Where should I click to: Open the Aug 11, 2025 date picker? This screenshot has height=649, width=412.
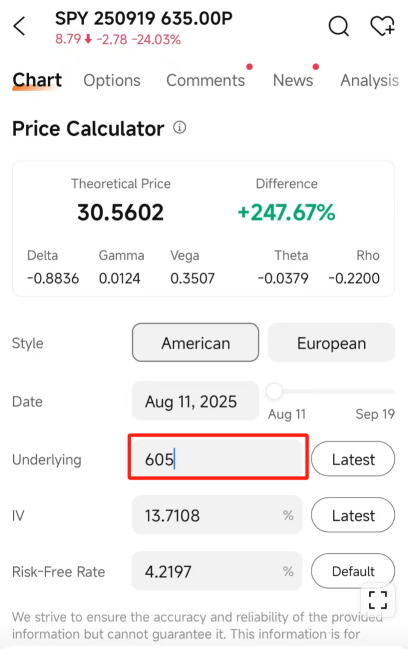click(x=195, y=401)
